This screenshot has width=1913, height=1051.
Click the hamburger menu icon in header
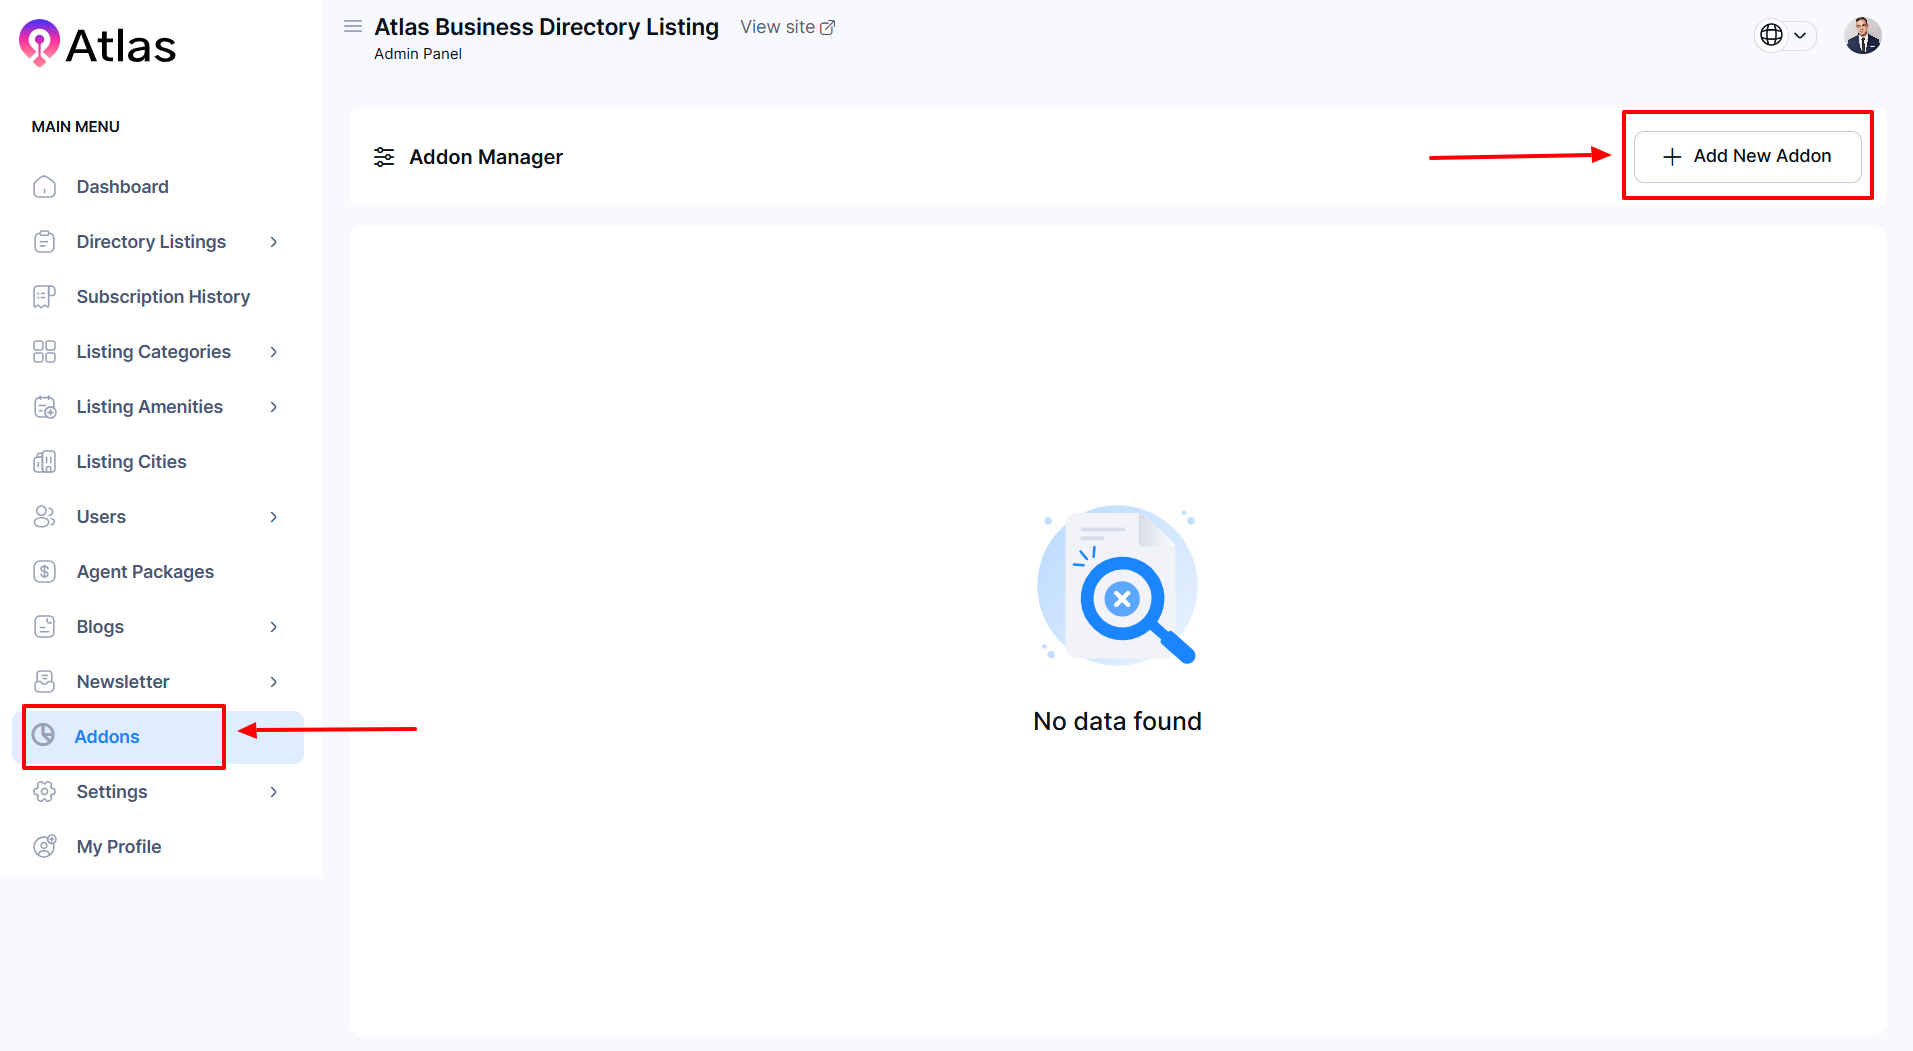point(352,27)
